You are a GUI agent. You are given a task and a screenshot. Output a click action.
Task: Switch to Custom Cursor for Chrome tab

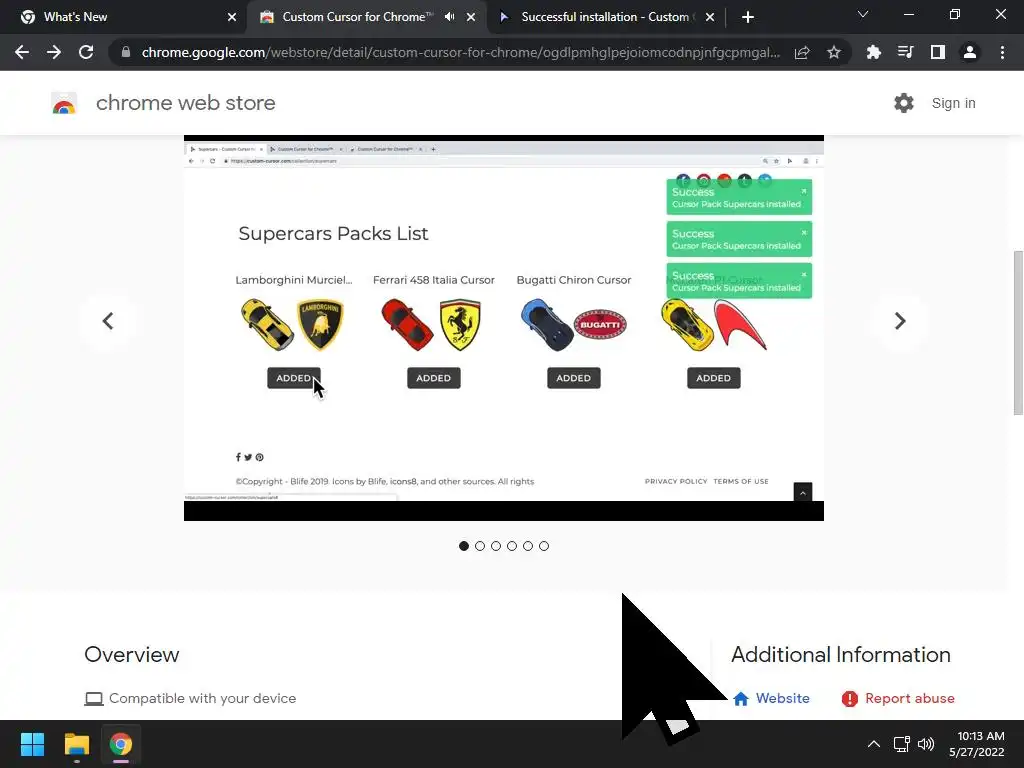click(x=356, y=17)
